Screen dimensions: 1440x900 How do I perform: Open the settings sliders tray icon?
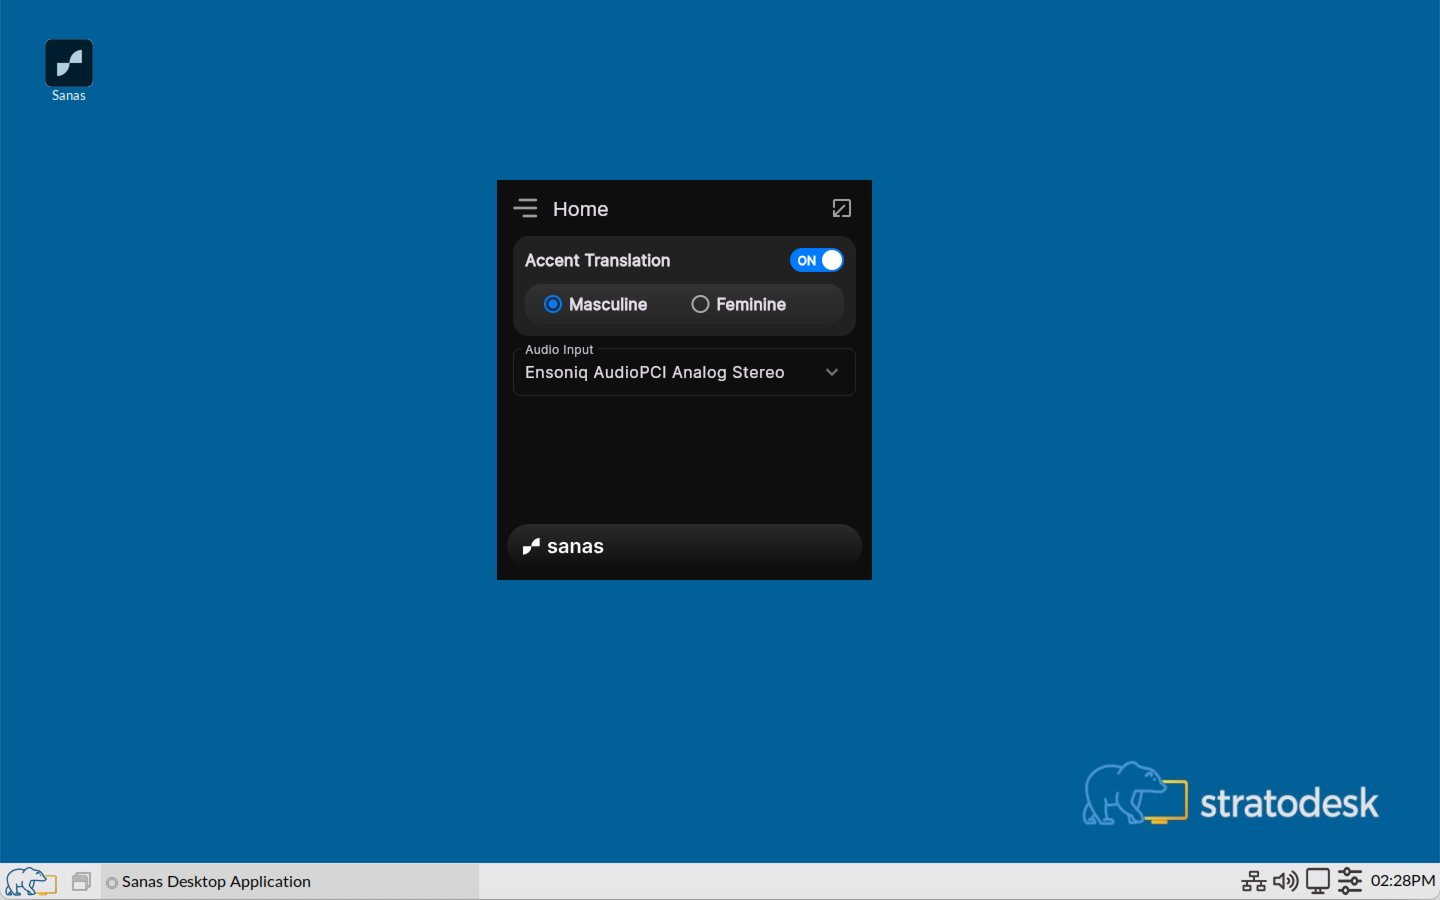click(1350, 881)
